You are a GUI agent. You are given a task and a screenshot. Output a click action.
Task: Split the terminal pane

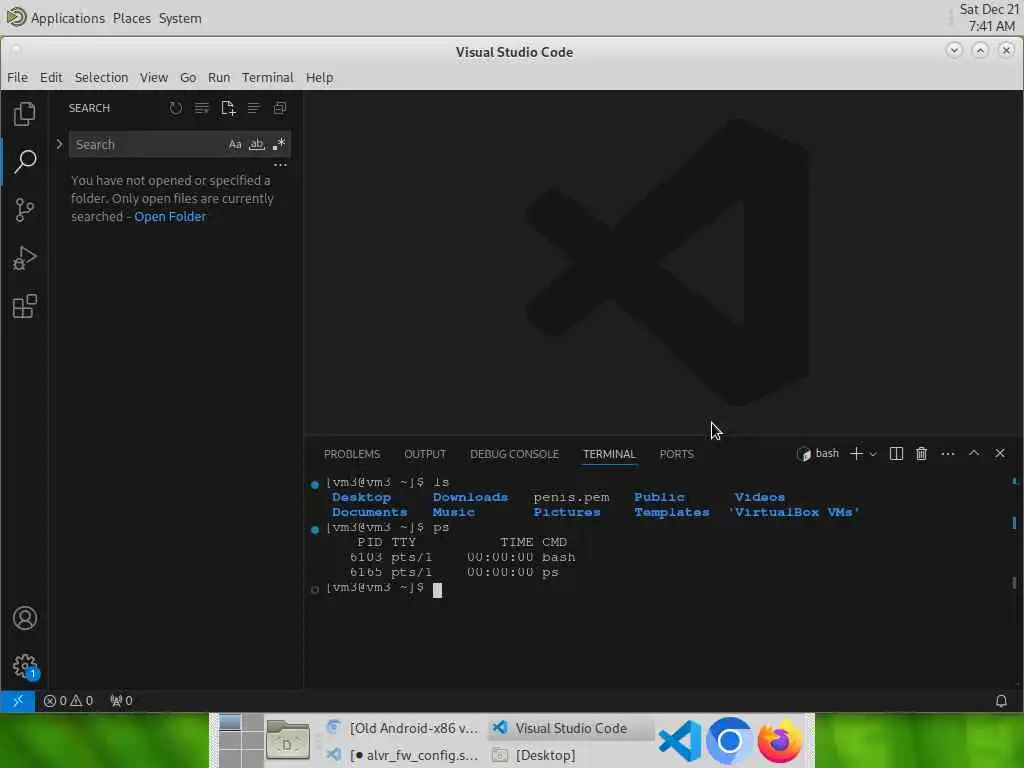tap(896, 453)
